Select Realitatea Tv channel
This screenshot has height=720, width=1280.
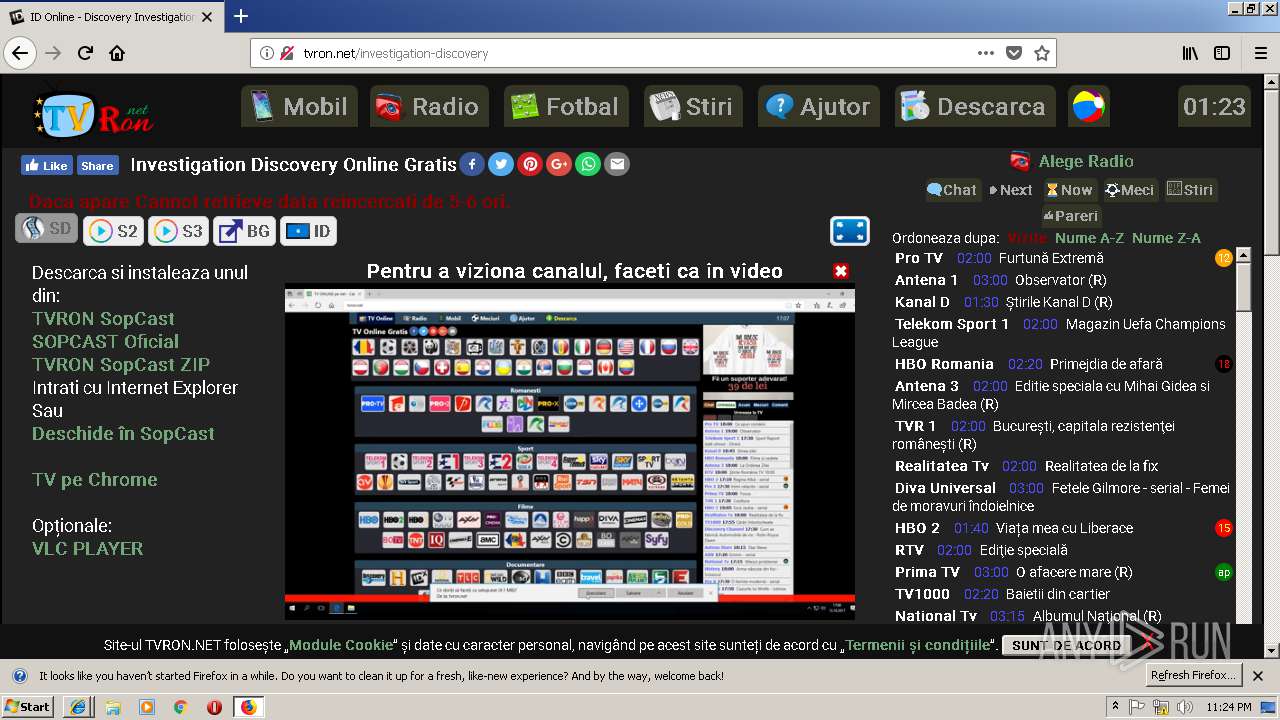(x=942, y=466)
